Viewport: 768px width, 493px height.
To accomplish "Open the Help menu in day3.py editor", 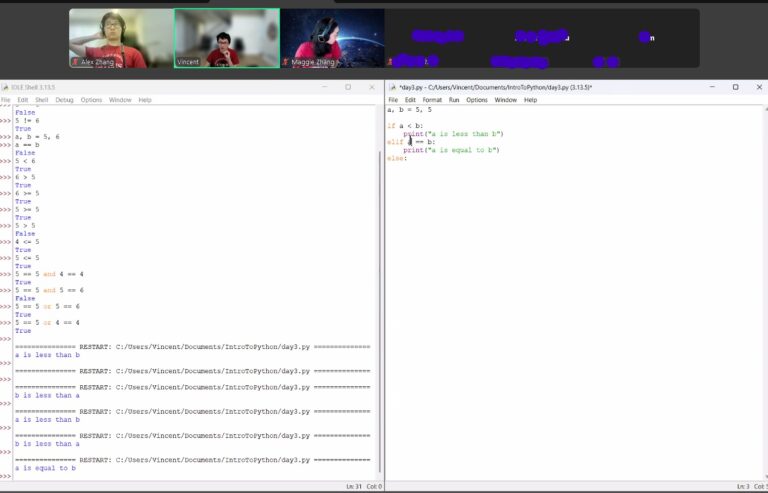I will (x=530, y=100).
